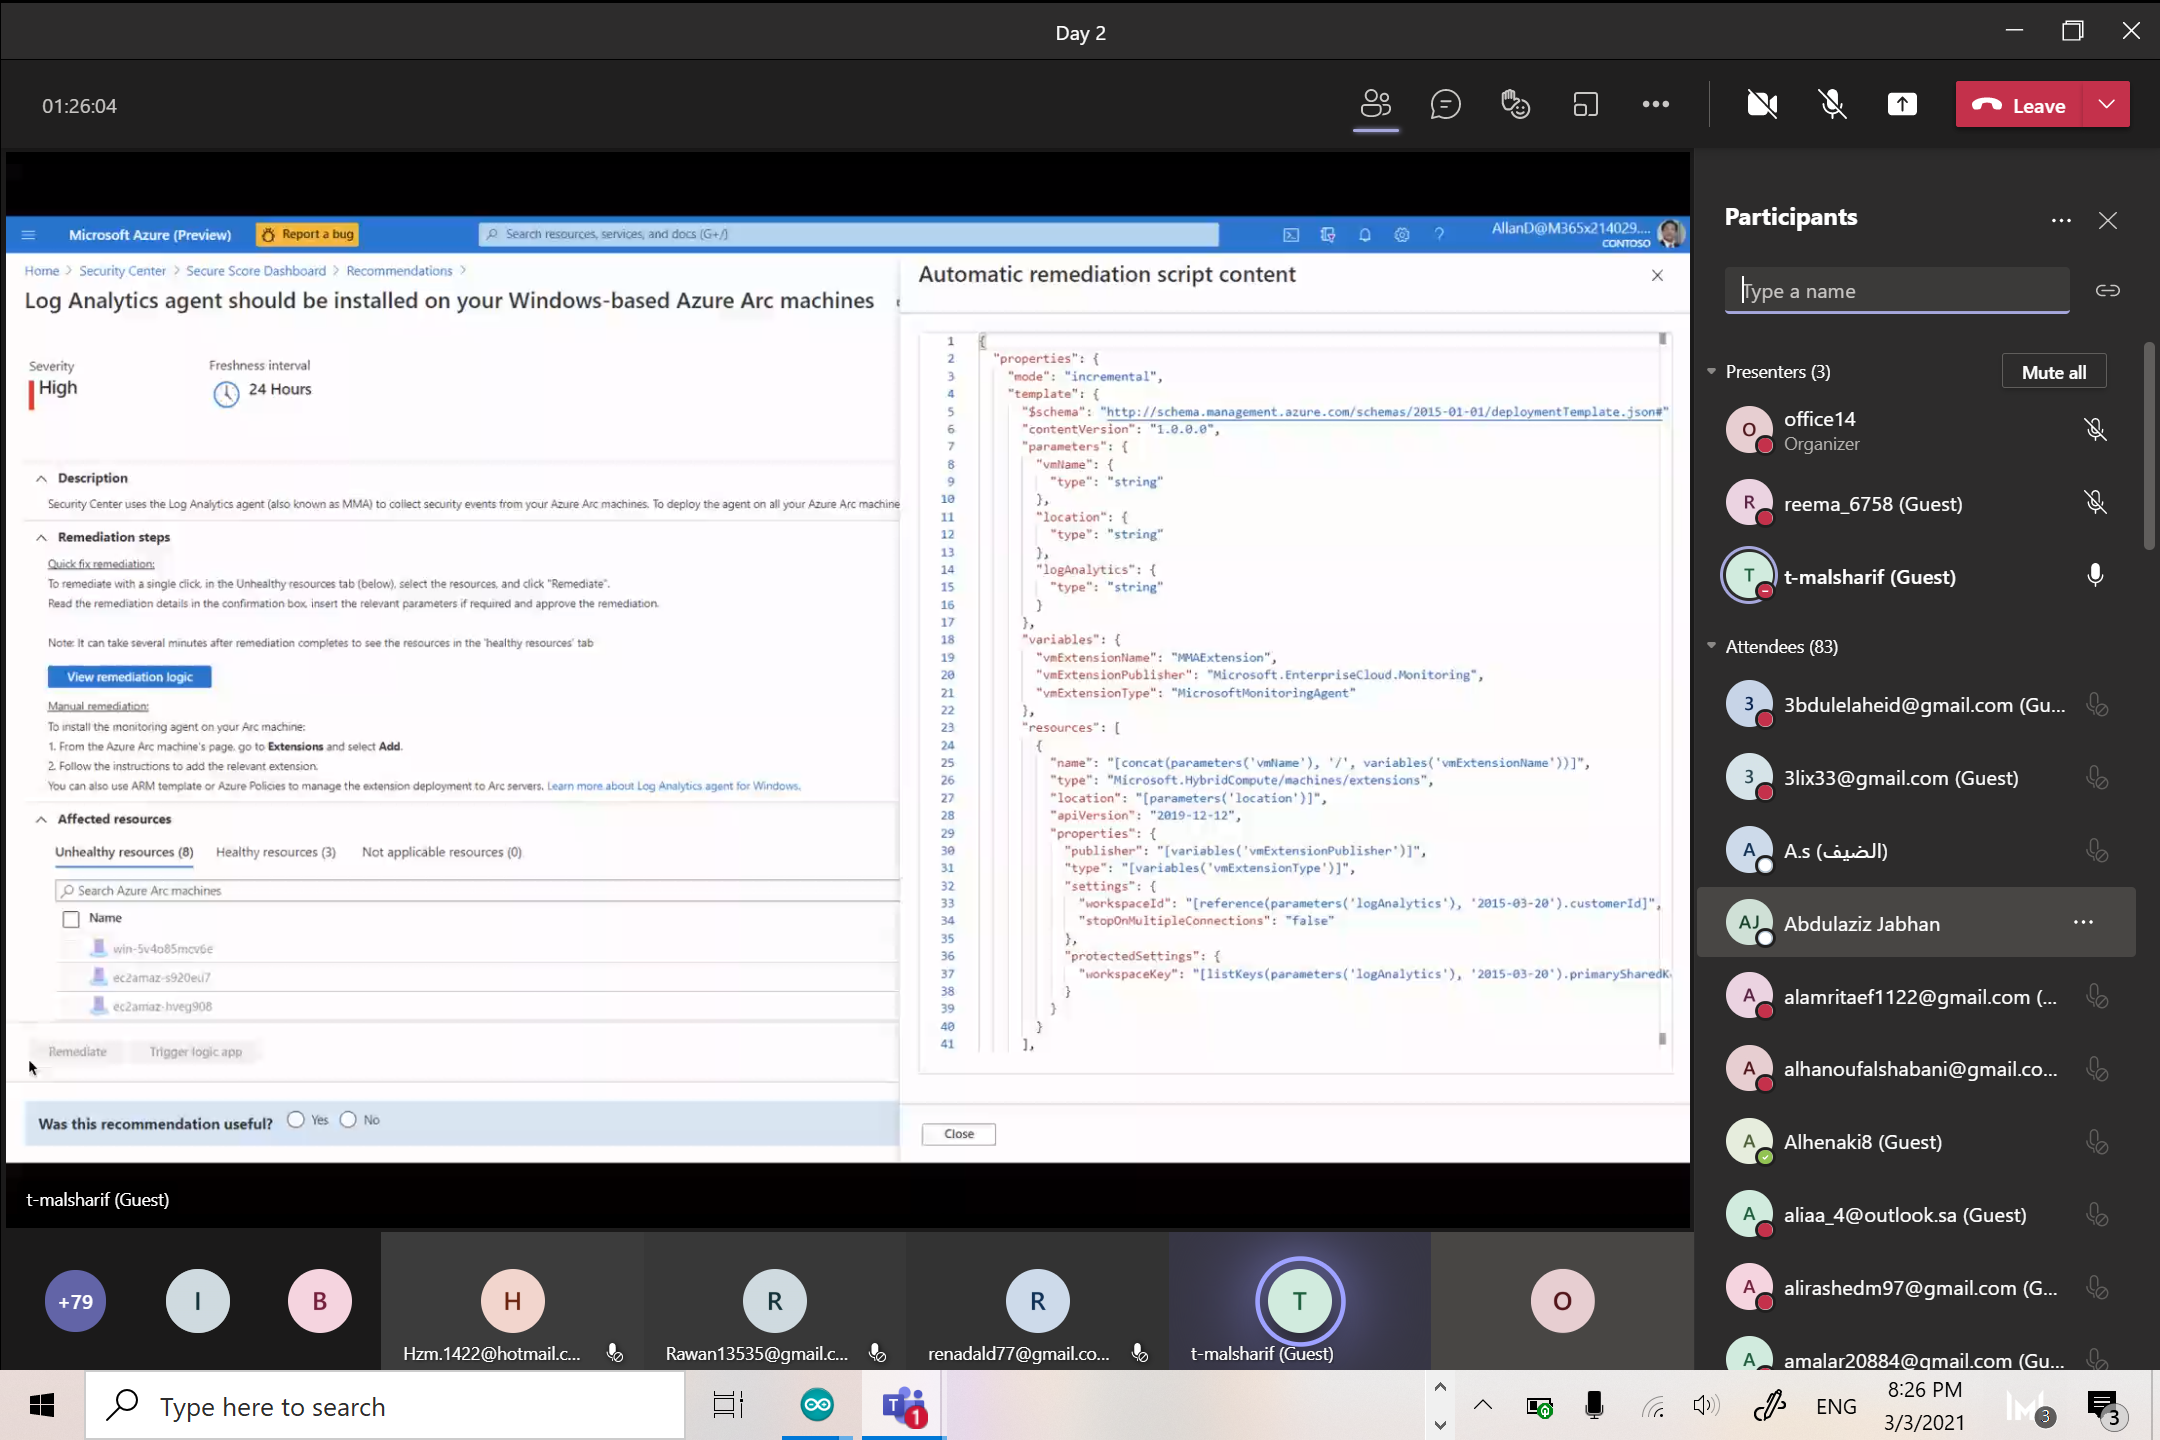Toggle the show participants panel
The width and height of the screenshot is (2160, 1440).
pyautogui.click(x=1376, y=105)
